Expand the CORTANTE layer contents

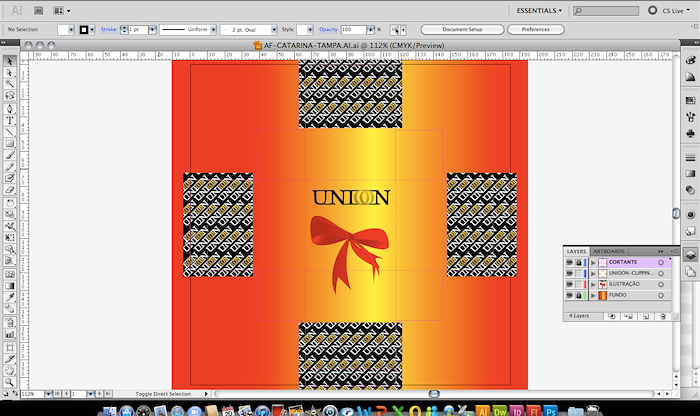[592, 262]
